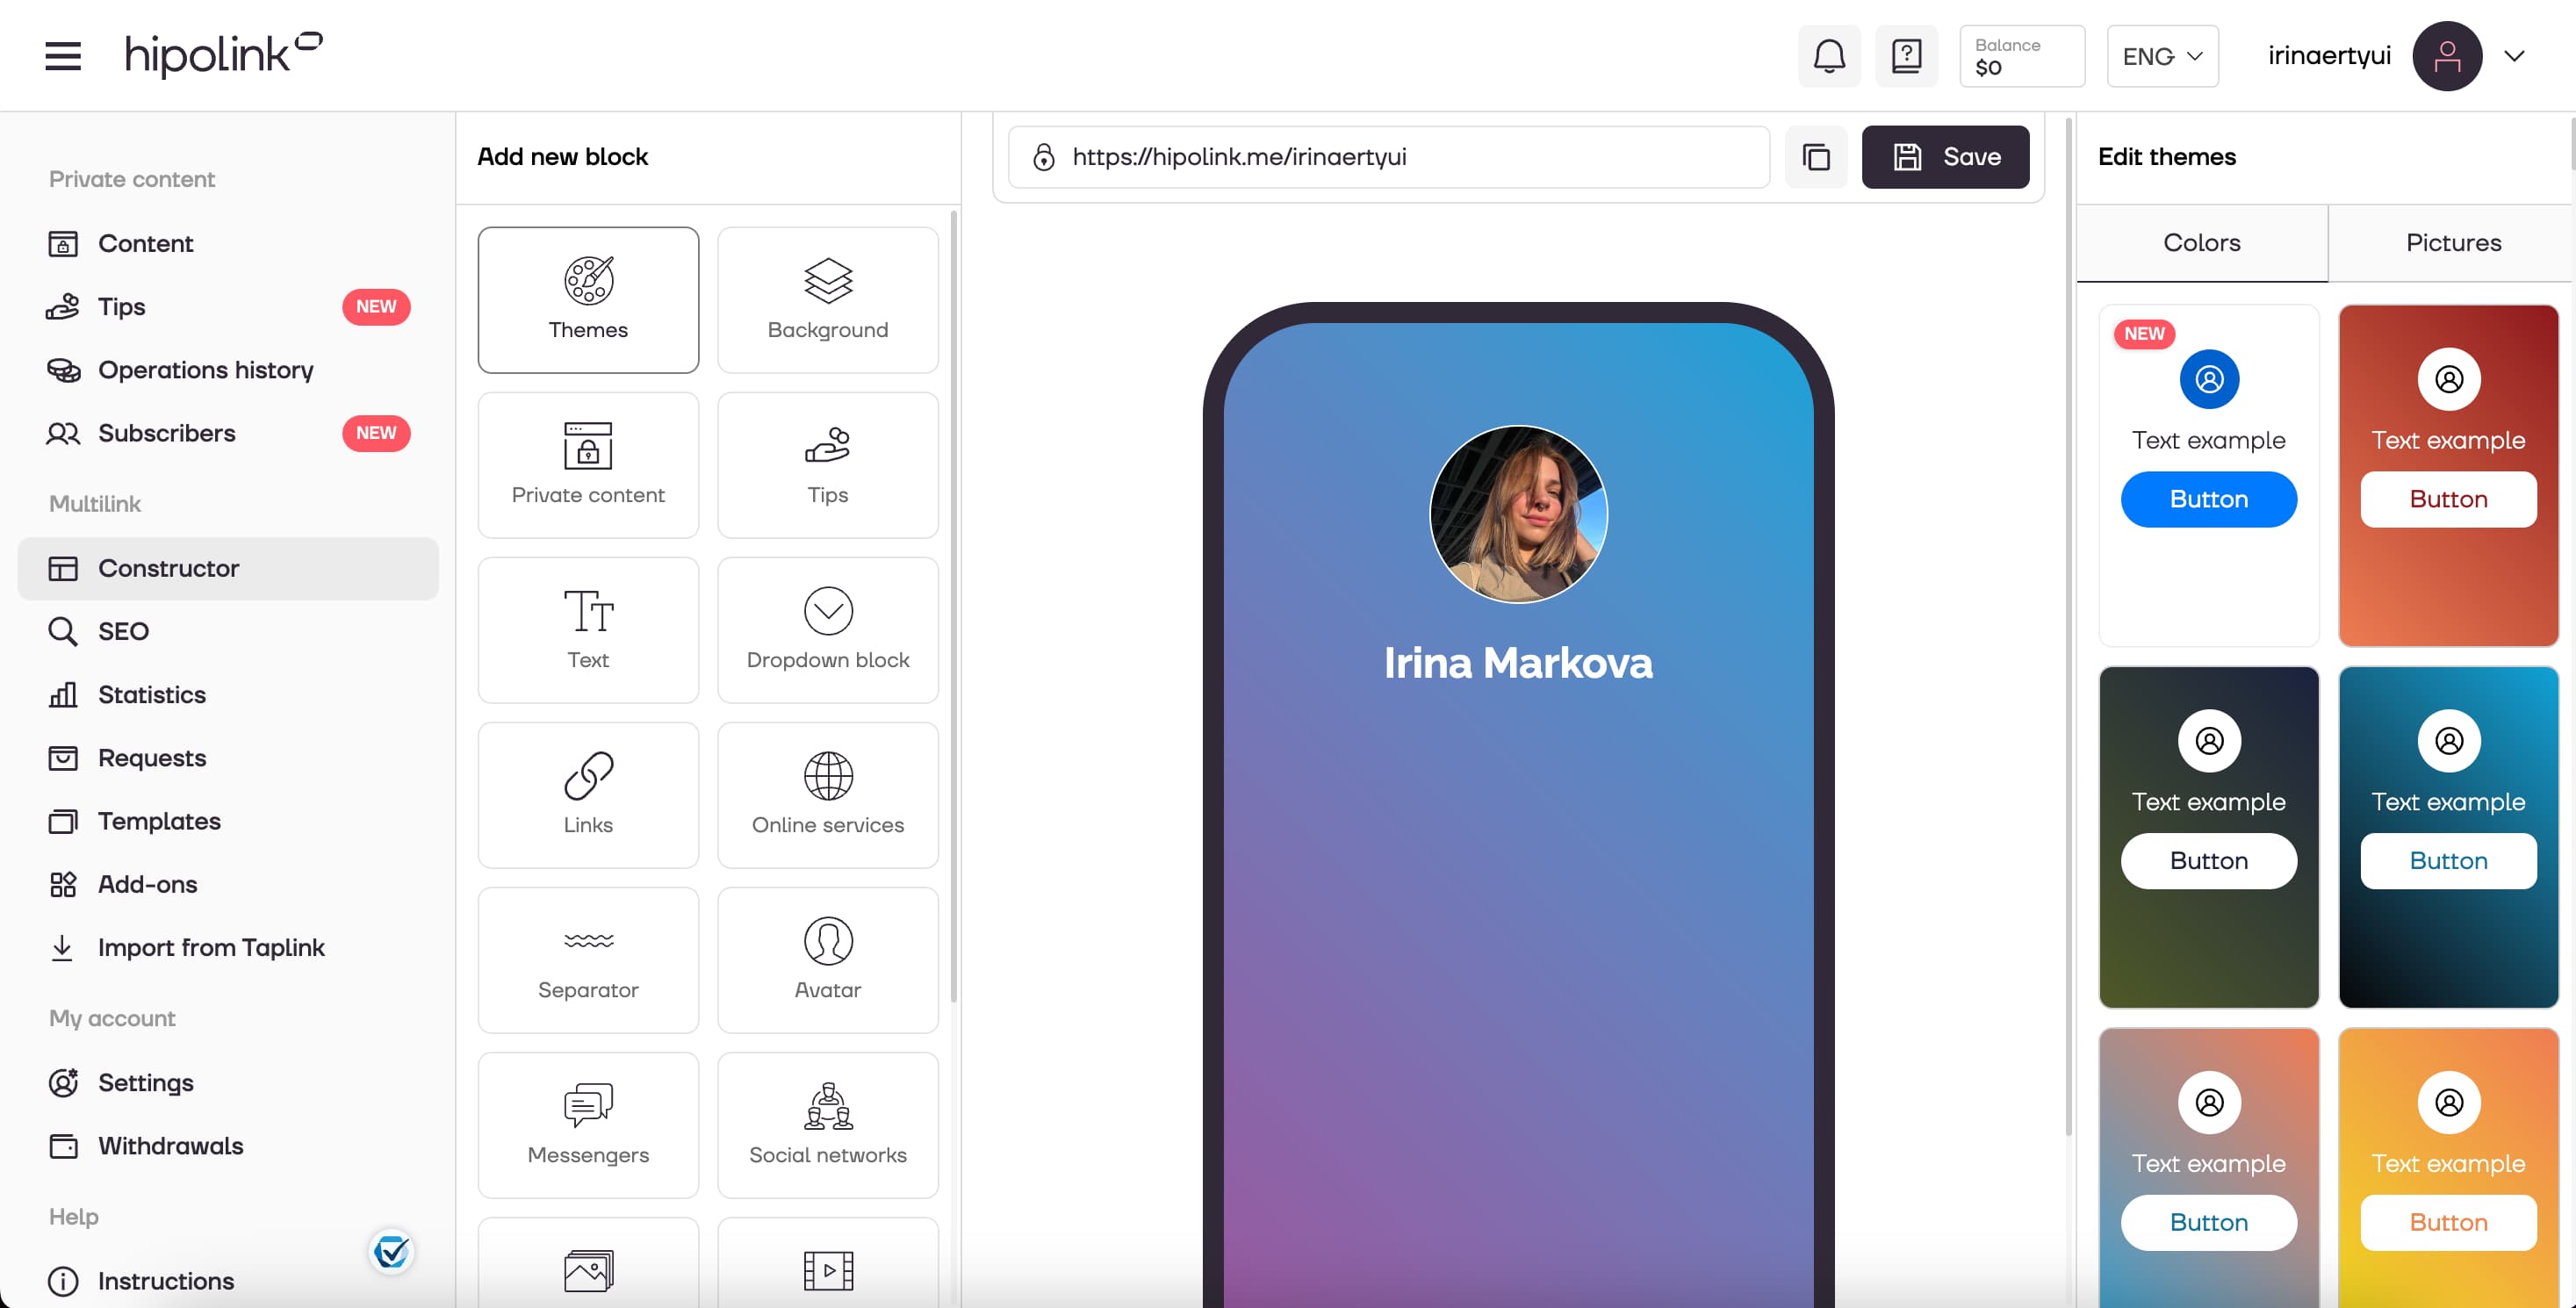
Task: Add a Dropdown block
Action: 828,629
